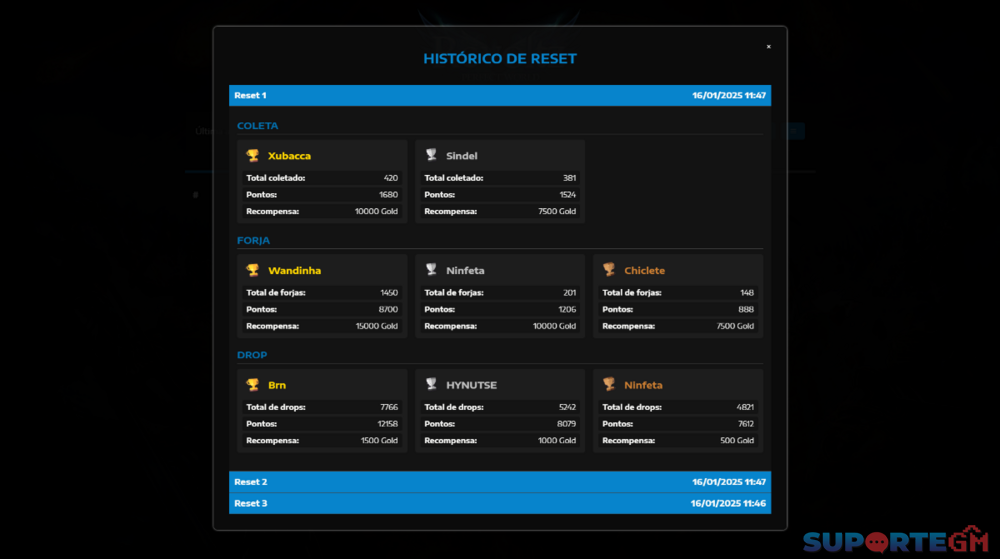This screenshot has height=559, width=1000.
Task: Click the gold trophy beside Xubacca
Action: point(253,156)
